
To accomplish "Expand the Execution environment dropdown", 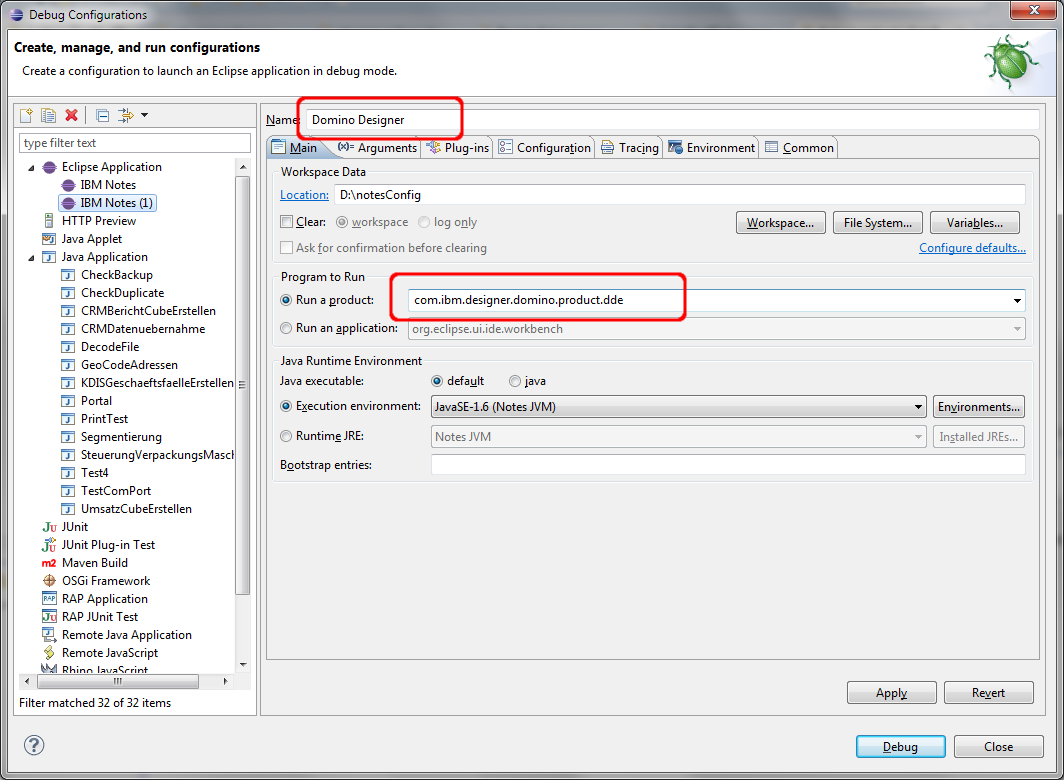I will click(918, 407).
